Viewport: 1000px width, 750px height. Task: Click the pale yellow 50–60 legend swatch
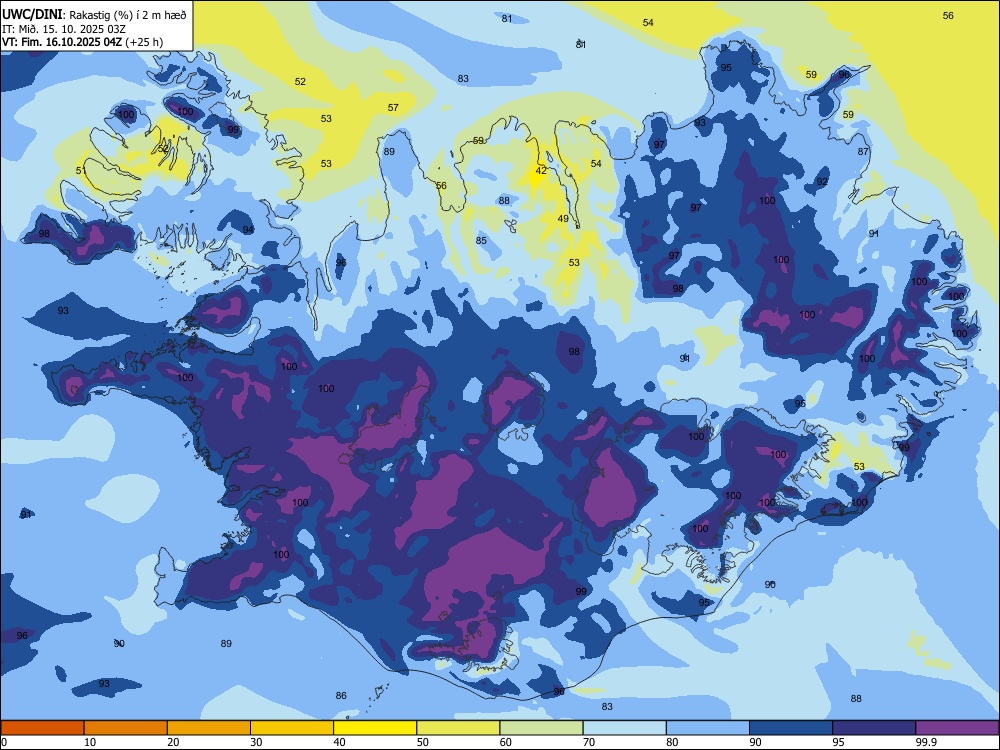coord(458,728)
